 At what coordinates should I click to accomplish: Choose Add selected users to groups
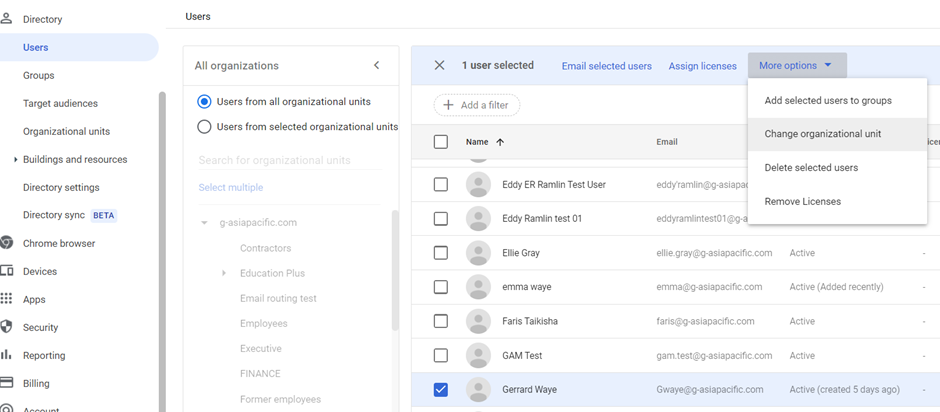(837, 101)
